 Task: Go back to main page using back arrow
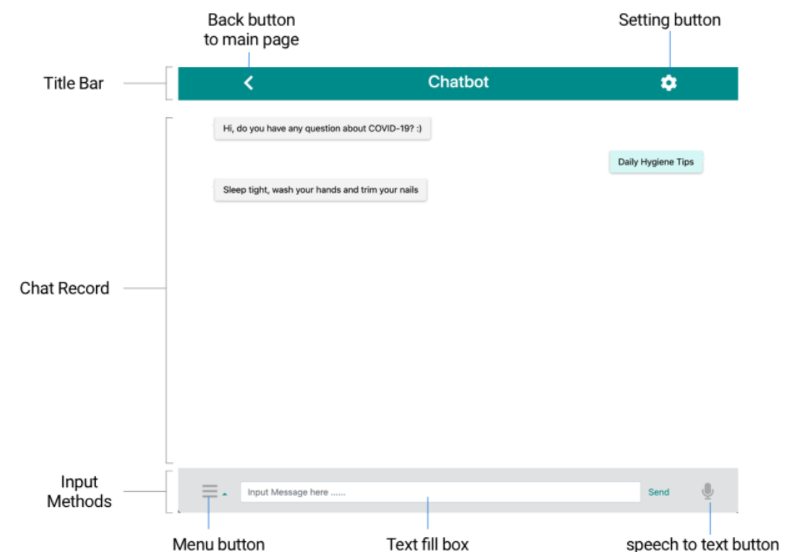click(249, 83)
